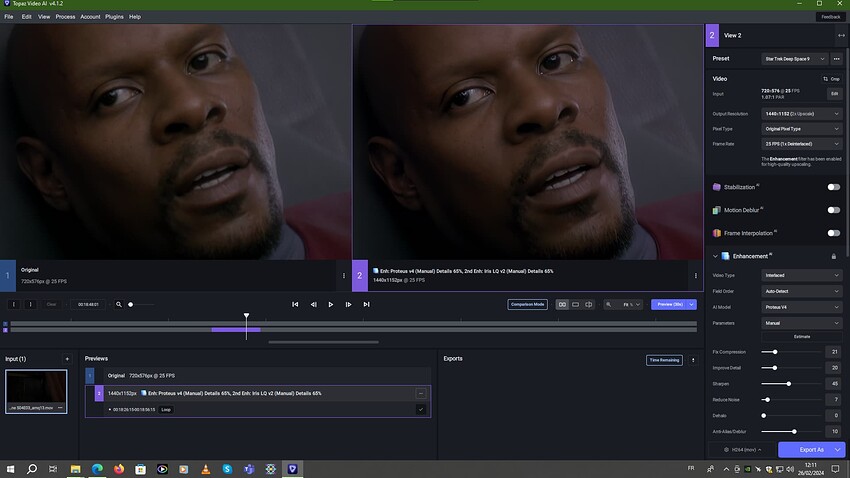Open the Help menu
This screenshot has width=850, height=478.
coord(134,17)
